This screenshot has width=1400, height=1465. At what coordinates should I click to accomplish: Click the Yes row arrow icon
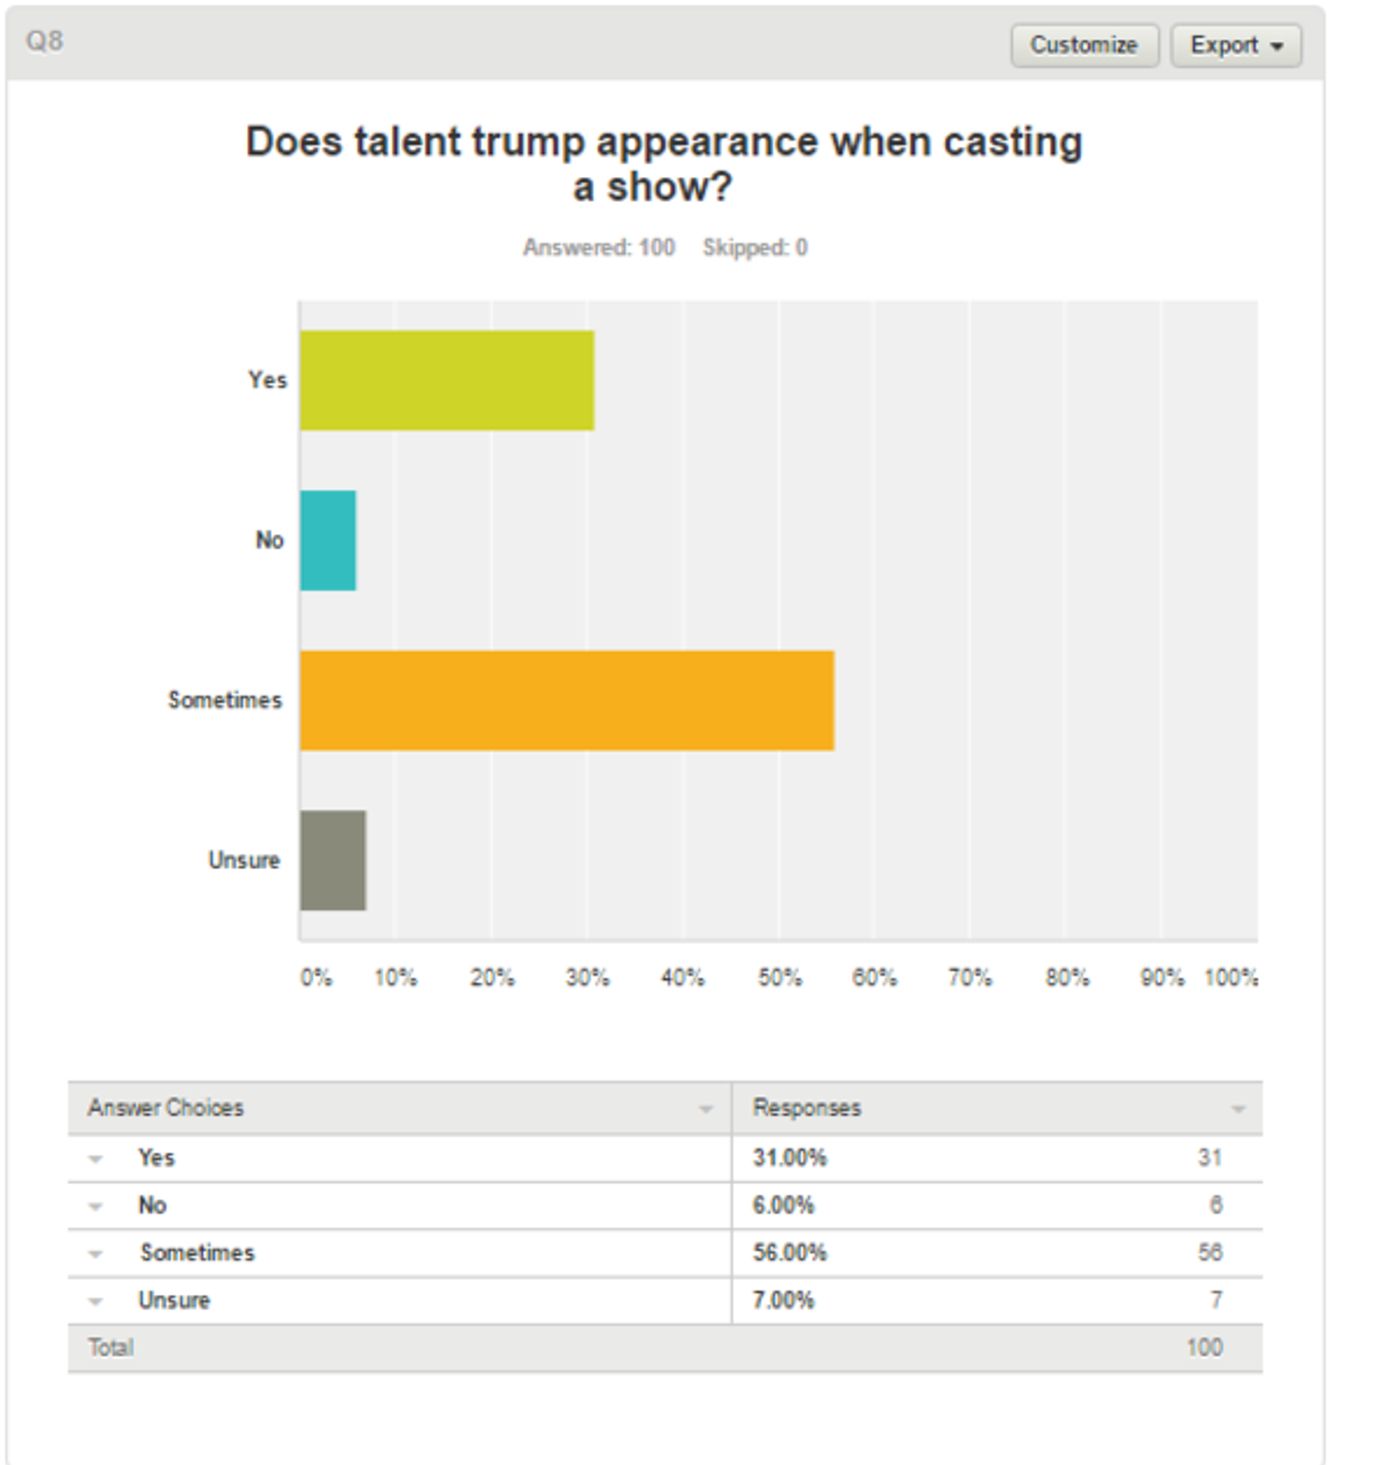click(x=96, y=1159)
